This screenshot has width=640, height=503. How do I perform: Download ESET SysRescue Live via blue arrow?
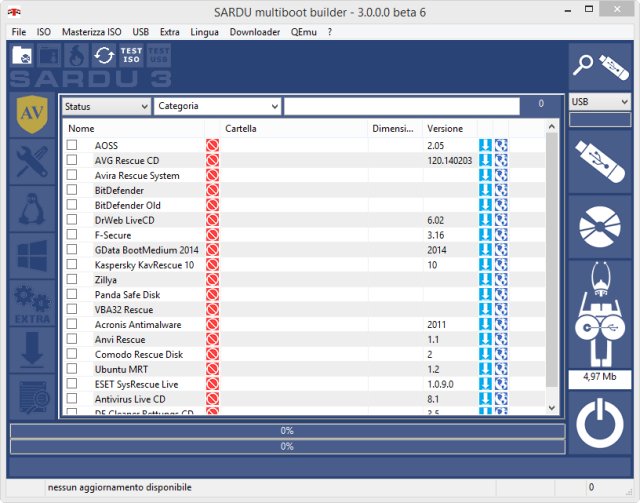tap(485, 384)
